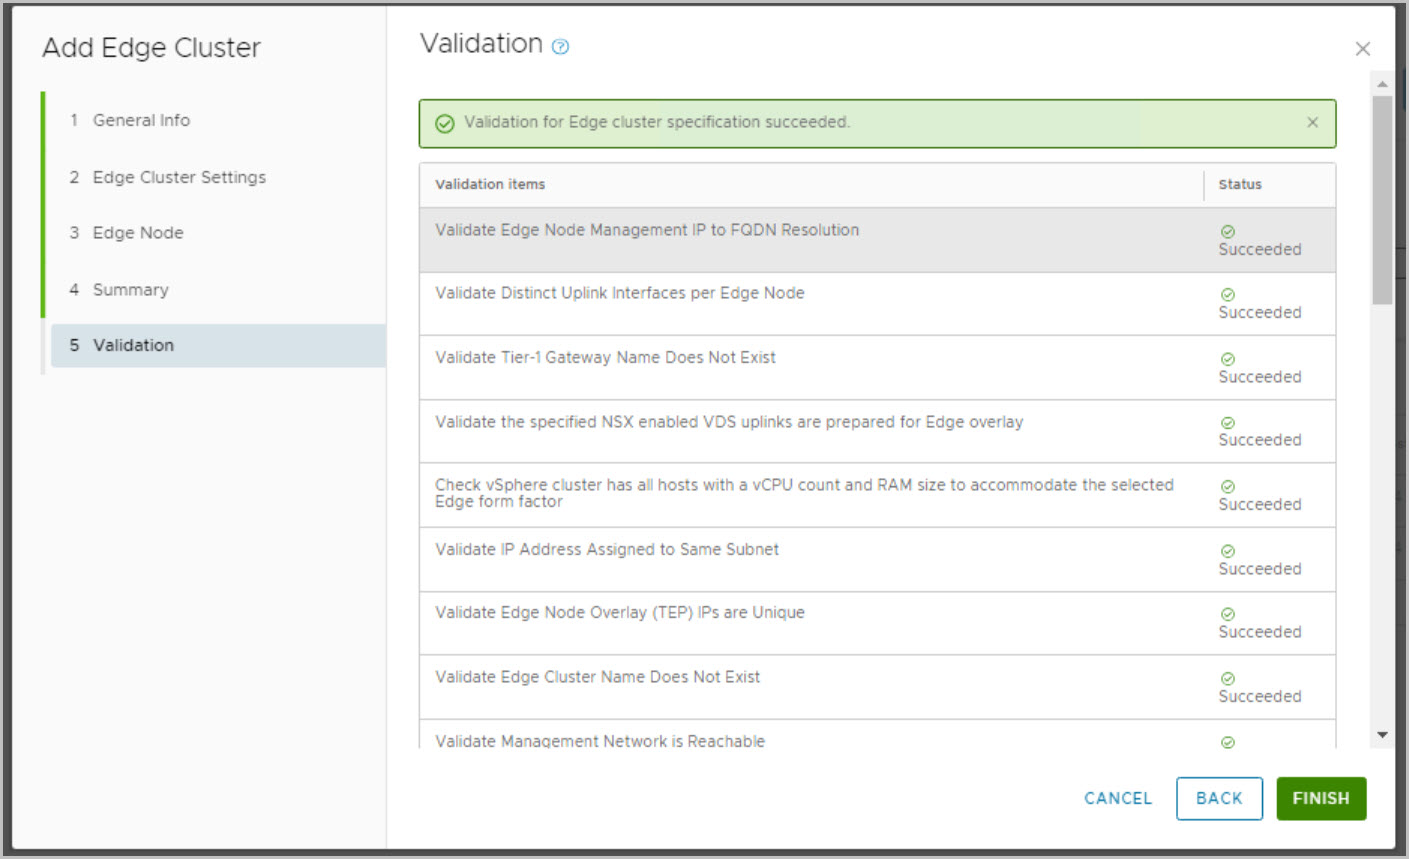This screenshot has height=859, width=1409.
Task: Click the FQDN Resolution succeeded status icon
Action: [x=1228, y=231]
